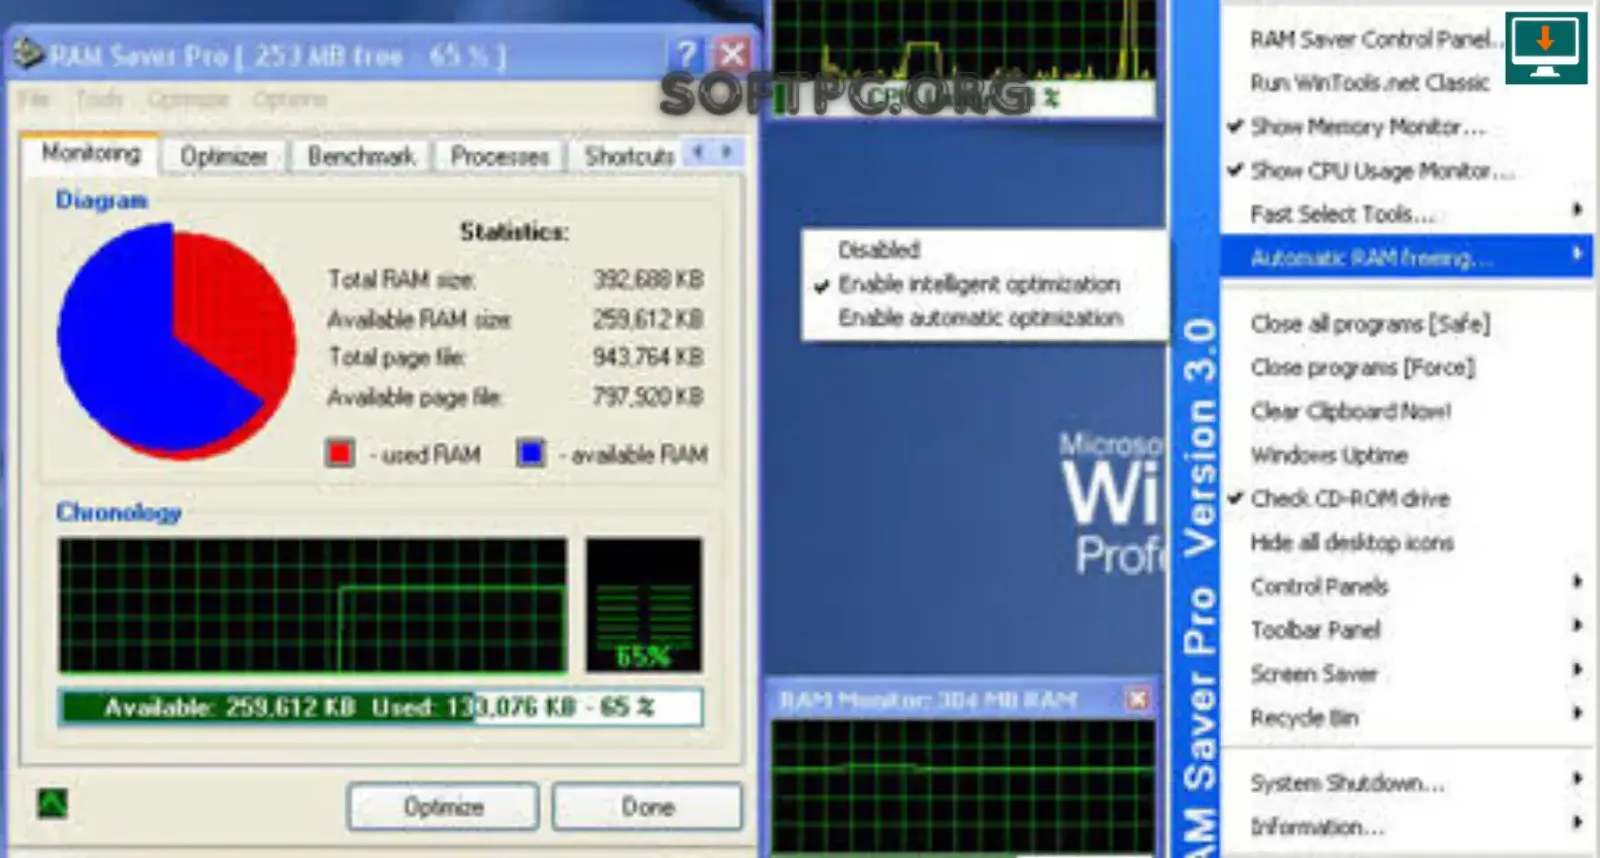This screenshot has height=858, width=1600.
Task: Click the Optimize button
Action: tap(443, 806)
